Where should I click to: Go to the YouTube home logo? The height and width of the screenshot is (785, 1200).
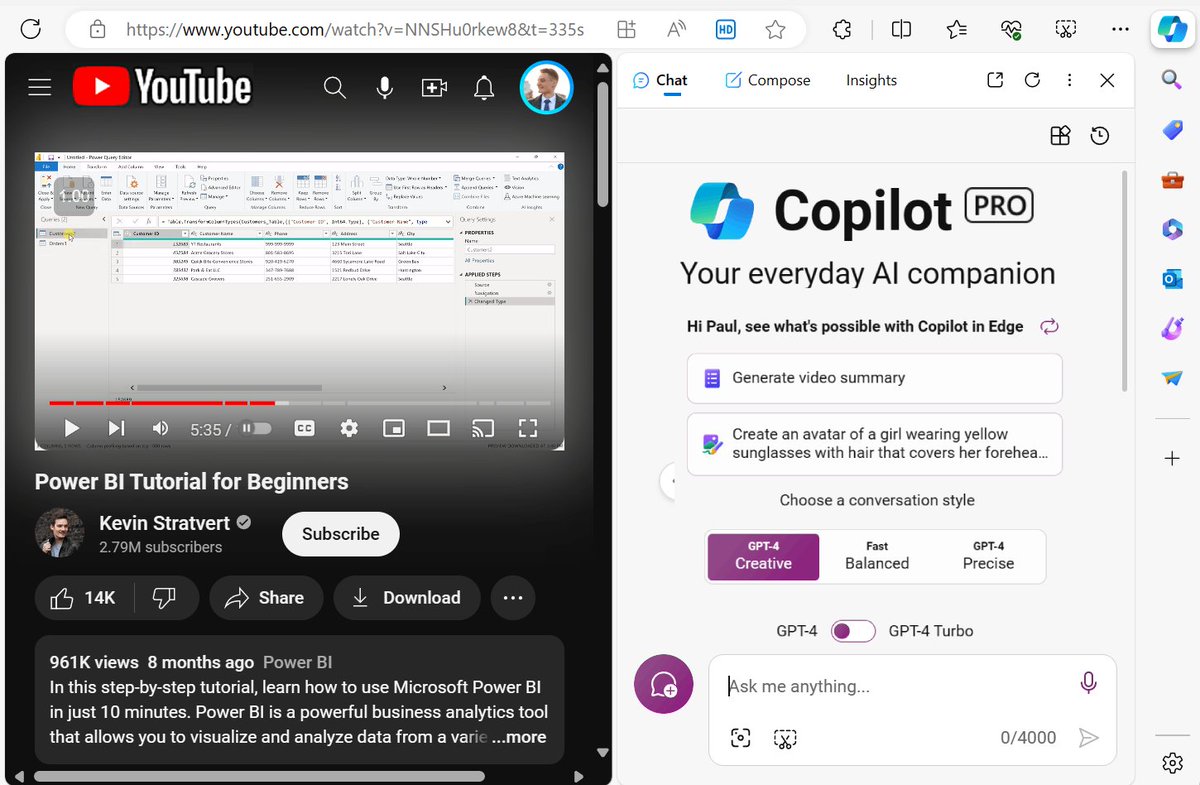tap(162, 88)
